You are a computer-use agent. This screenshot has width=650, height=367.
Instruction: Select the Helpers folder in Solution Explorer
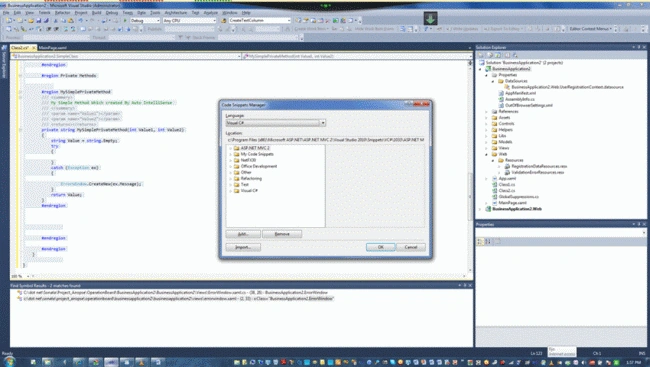point(505,130)
